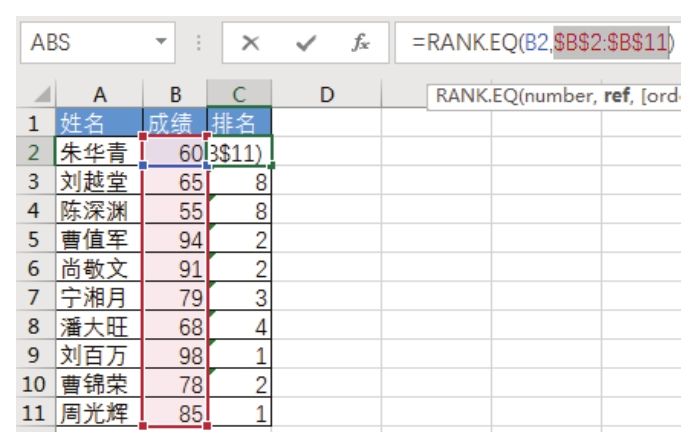Click the Cancel (X) formula button
This screenshot has height=444, width=693.
click(252, 44)
